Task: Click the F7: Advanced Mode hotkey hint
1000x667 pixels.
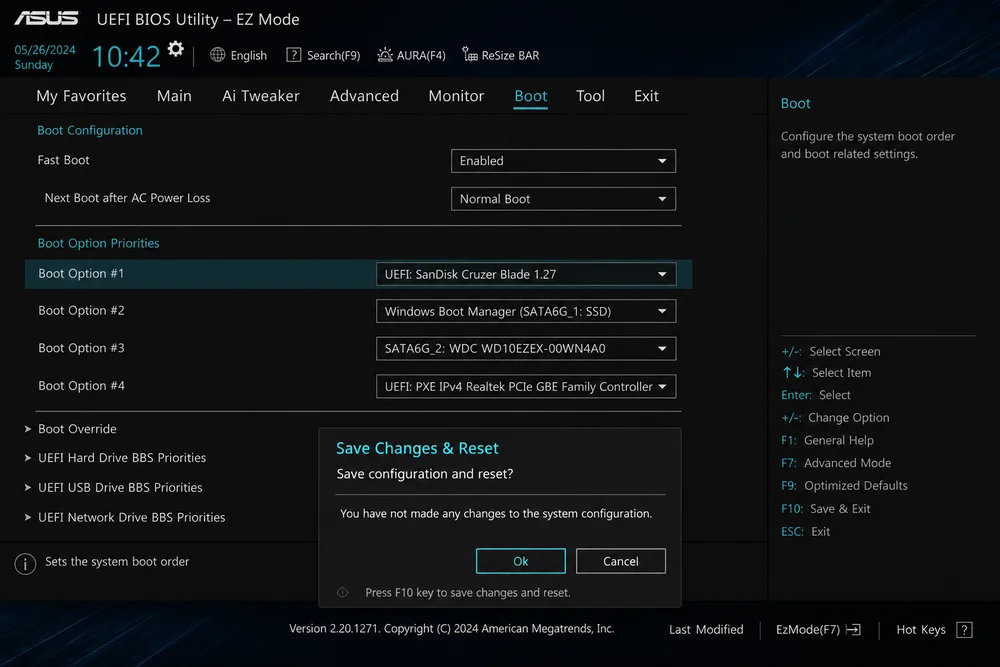Action: tap(836, 463)
